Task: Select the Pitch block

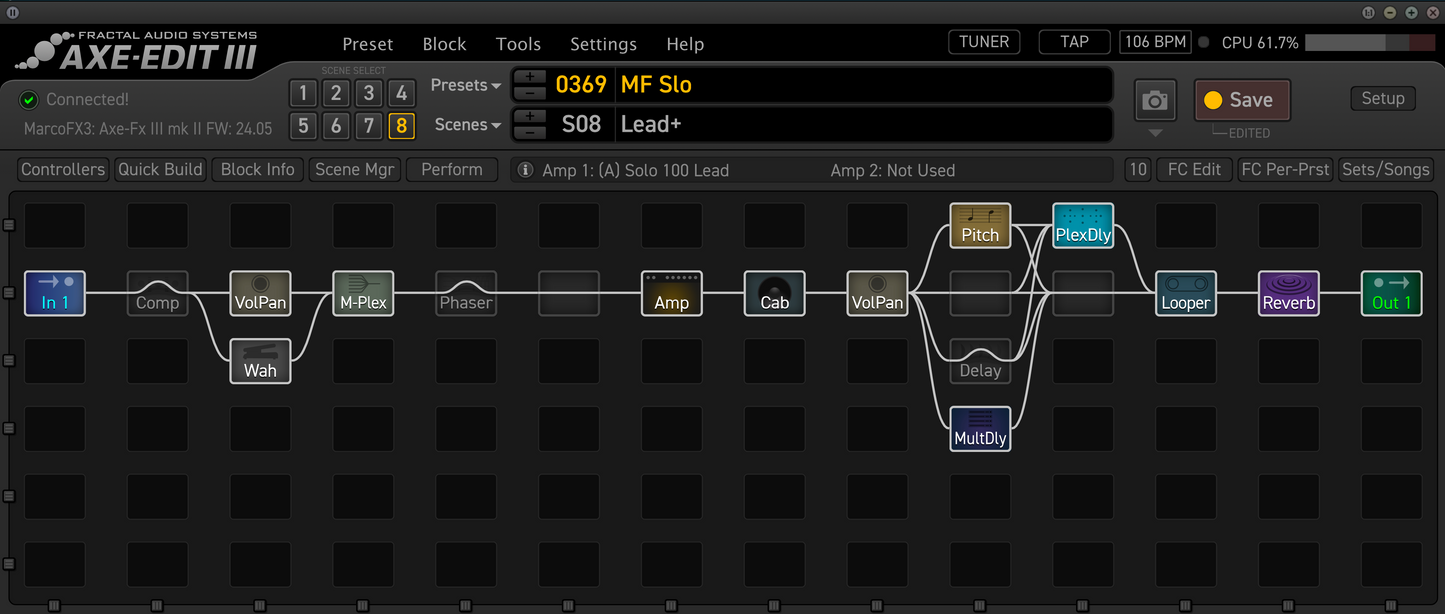Action: (x=980, y=225)
